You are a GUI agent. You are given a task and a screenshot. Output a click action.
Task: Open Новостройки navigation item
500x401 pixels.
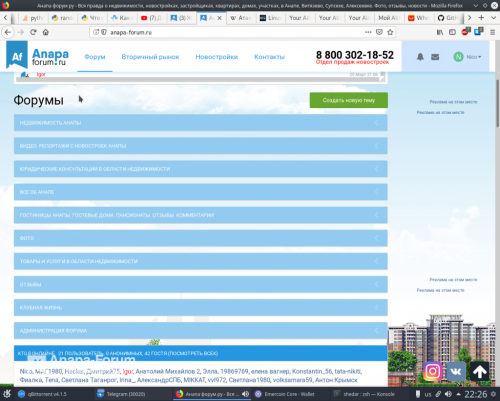click(217, 57)
